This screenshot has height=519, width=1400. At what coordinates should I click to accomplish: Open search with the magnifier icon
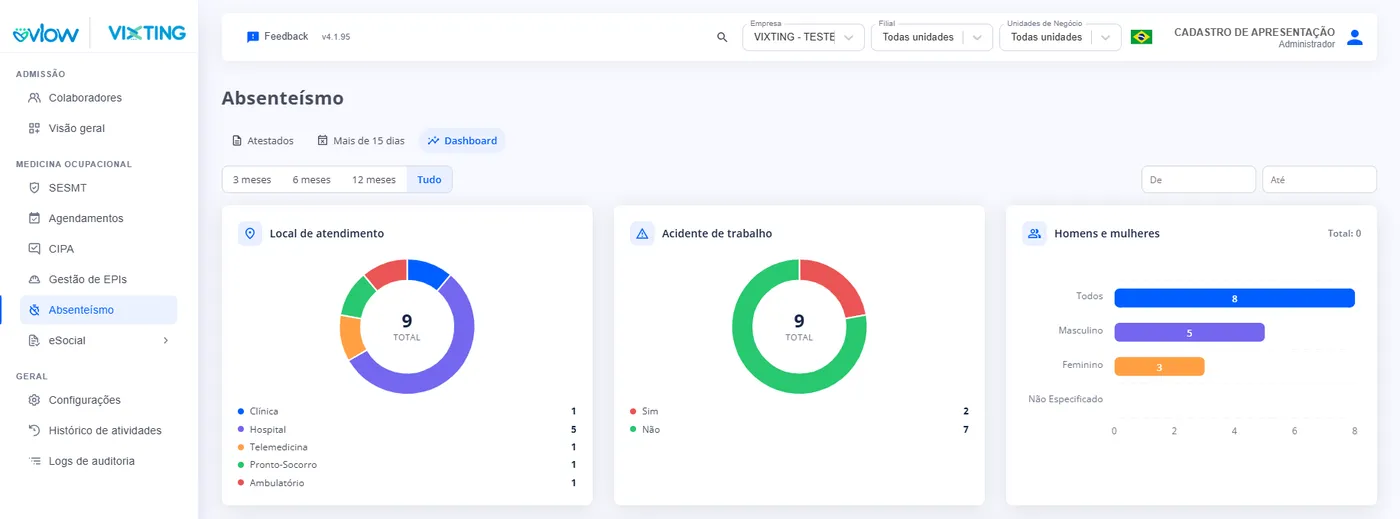click(x=722, y=37)
